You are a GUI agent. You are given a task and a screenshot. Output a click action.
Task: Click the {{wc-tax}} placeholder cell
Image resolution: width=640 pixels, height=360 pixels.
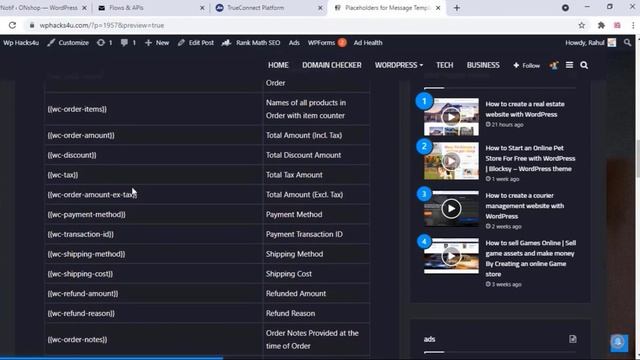click(x=153, y=175)
